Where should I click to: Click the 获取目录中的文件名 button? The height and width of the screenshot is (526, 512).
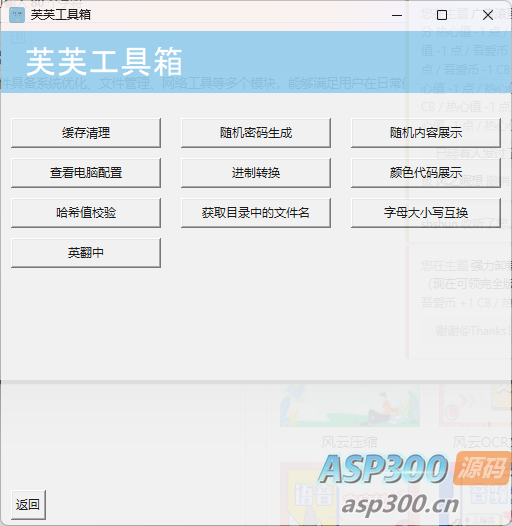[256, 213]
